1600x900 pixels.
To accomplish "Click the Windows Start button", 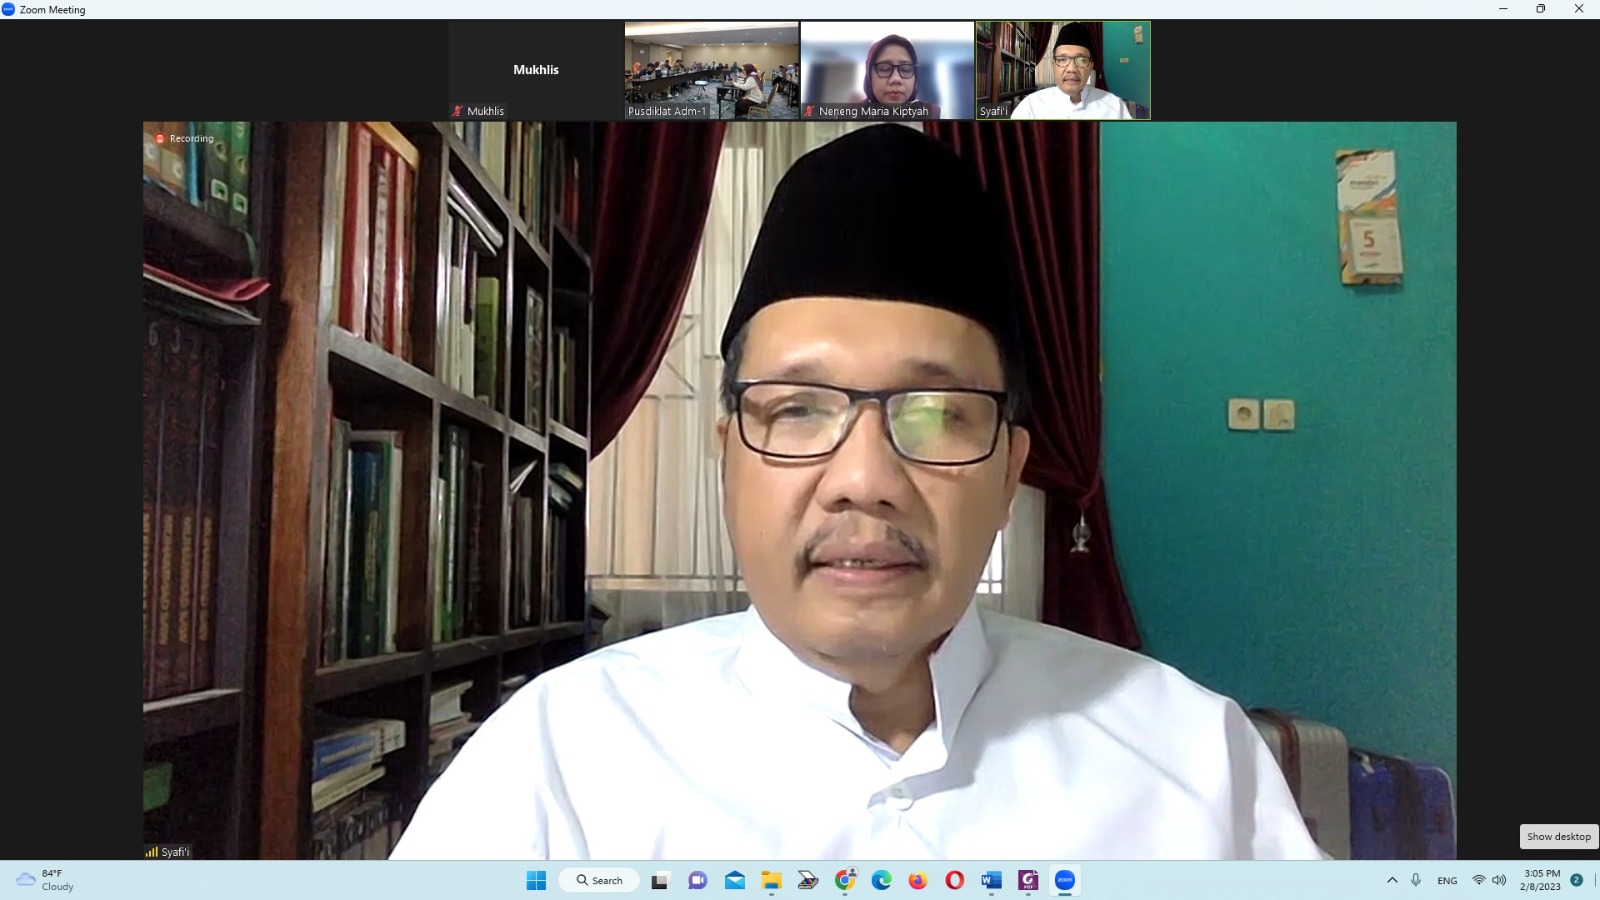I will coord(536,880).
